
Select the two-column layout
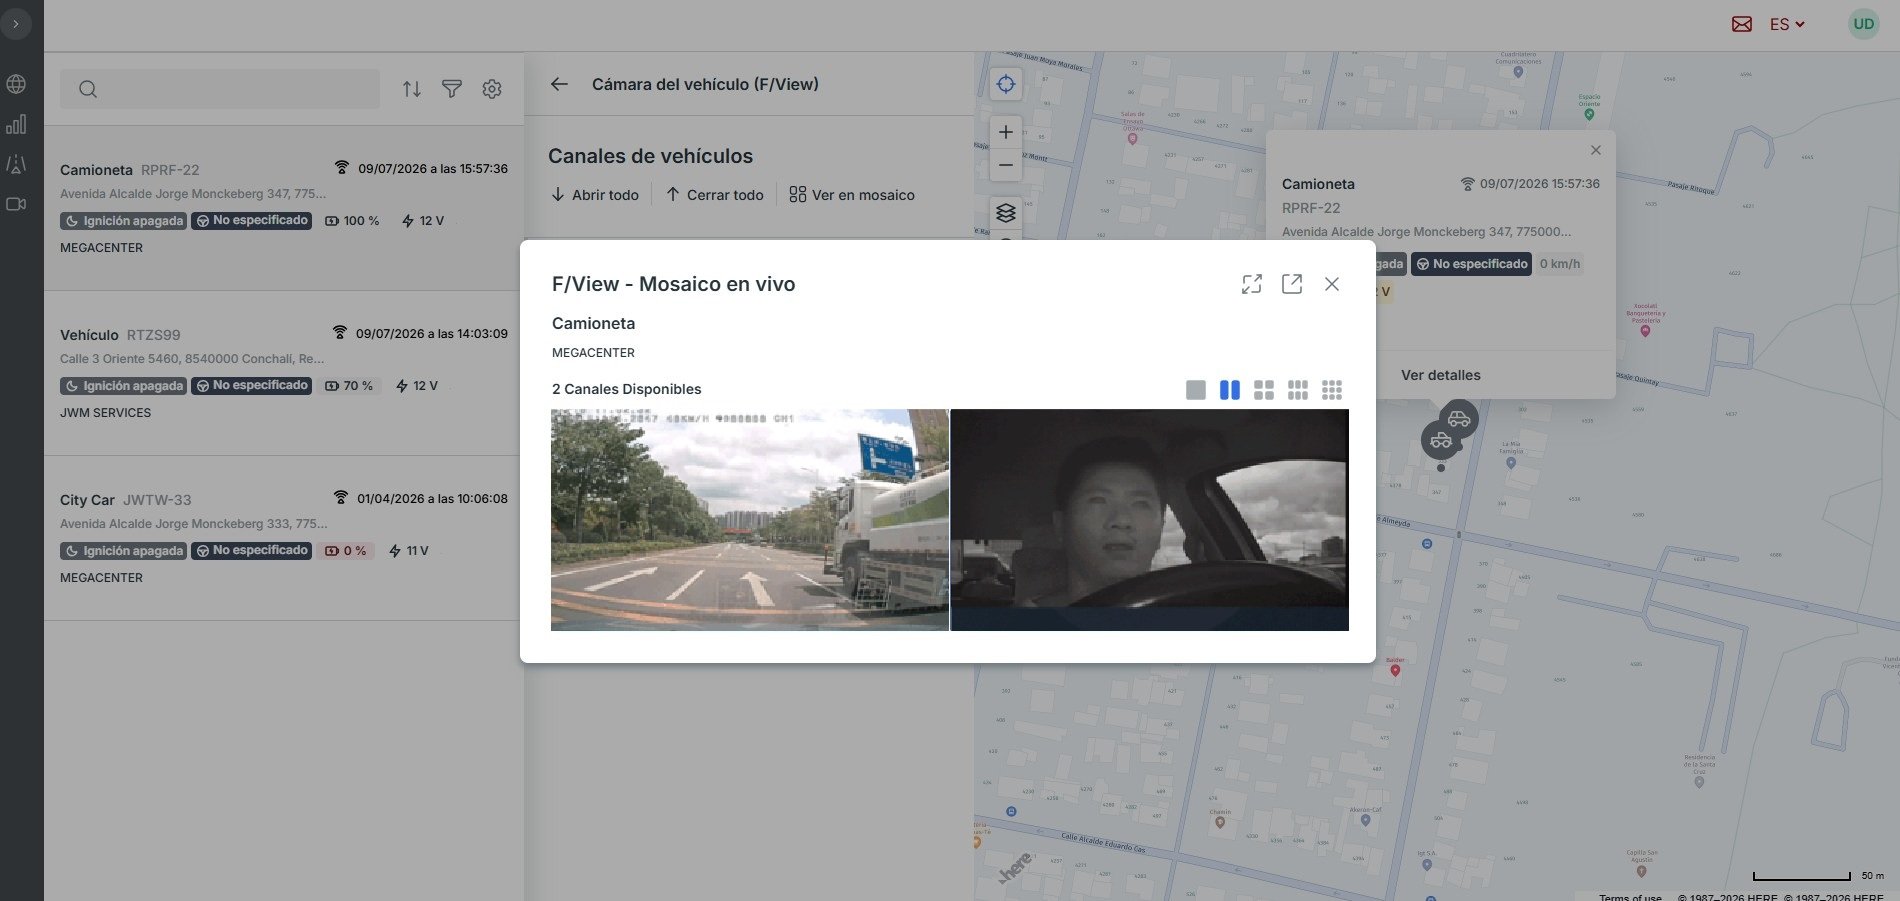(x=1230, y=390)
